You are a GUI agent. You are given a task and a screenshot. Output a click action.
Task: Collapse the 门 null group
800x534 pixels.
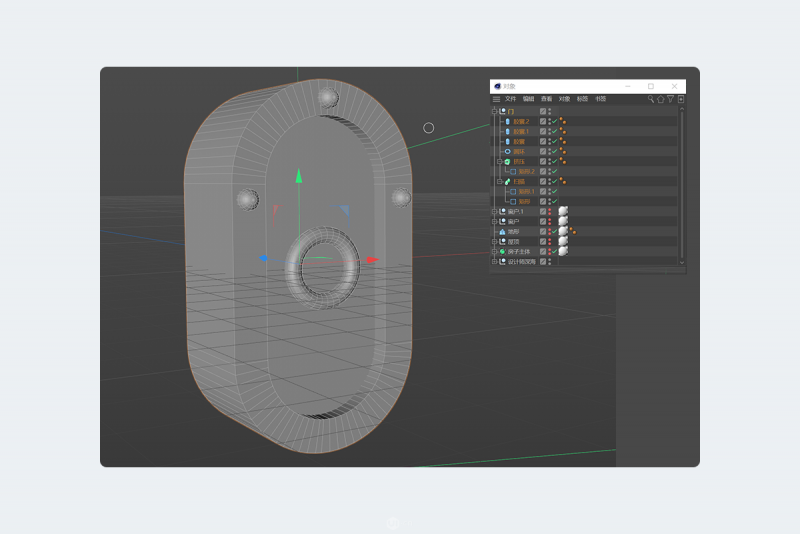point(495,111)
